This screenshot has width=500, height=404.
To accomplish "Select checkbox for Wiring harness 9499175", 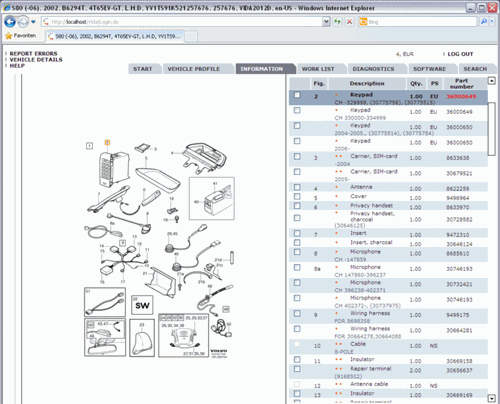I will (297, 313).
